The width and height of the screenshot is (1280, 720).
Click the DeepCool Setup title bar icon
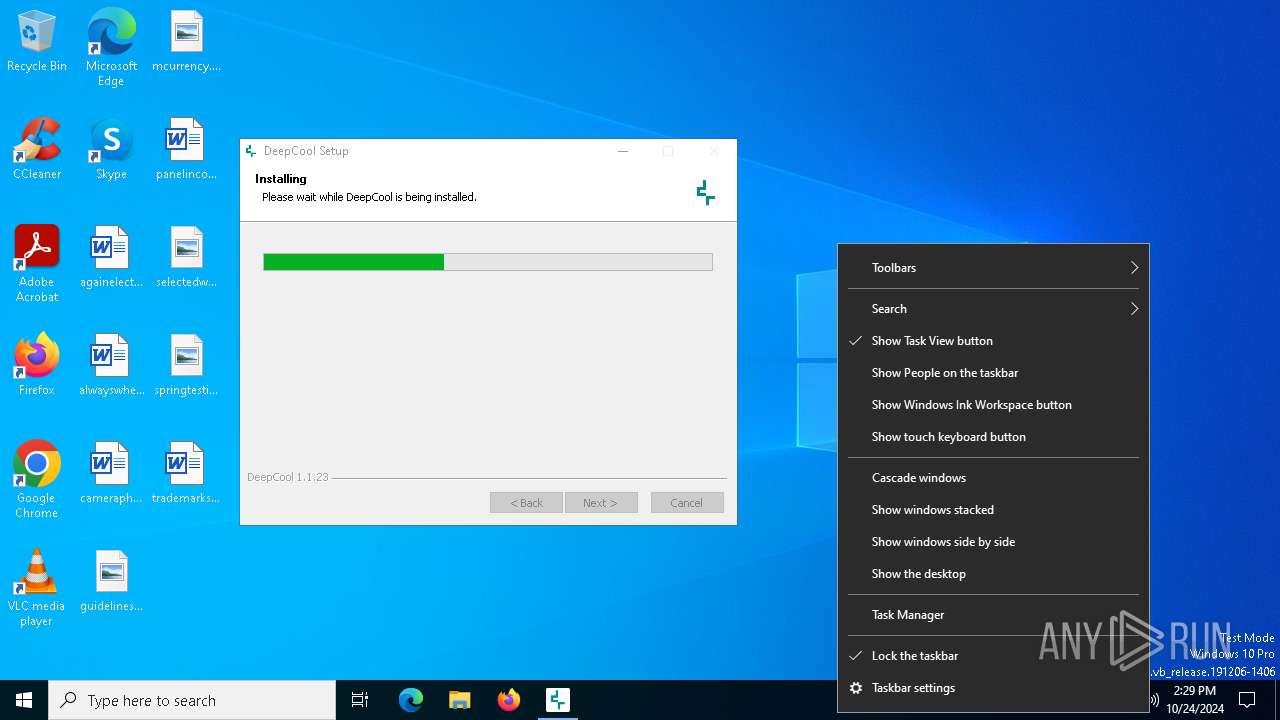[251, 151]
